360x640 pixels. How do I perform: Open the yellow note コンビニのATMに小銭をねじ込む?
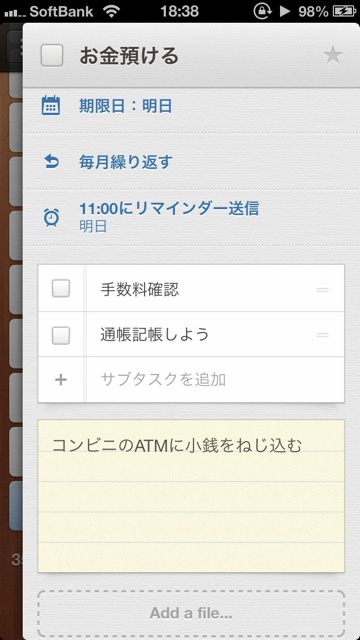click(x=191, y=496)
